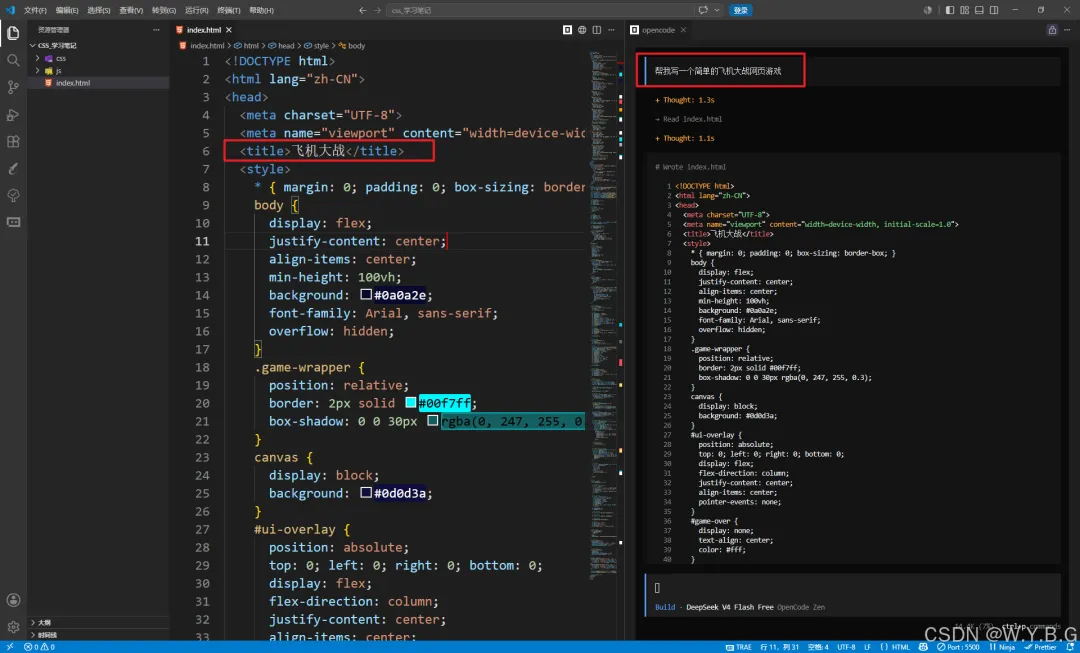Open the 选择(S) menu
Screen dimensions: 1080x653
pos(98,10)
